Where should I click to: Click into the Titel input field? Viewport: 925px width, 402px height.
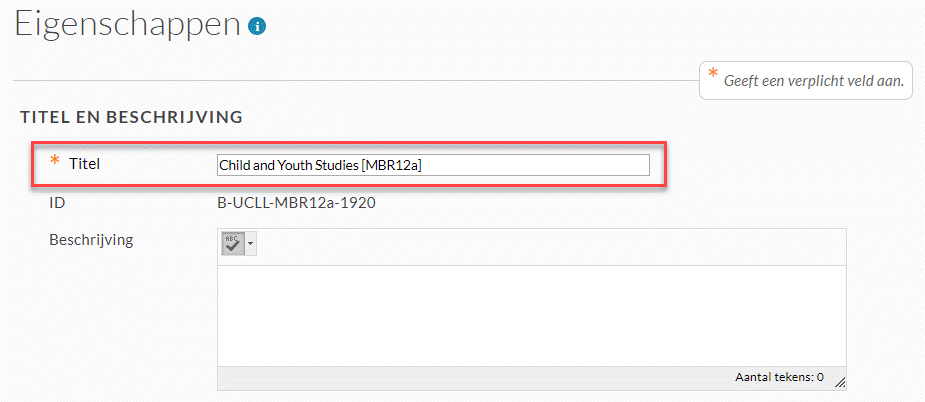click(433, 165)
